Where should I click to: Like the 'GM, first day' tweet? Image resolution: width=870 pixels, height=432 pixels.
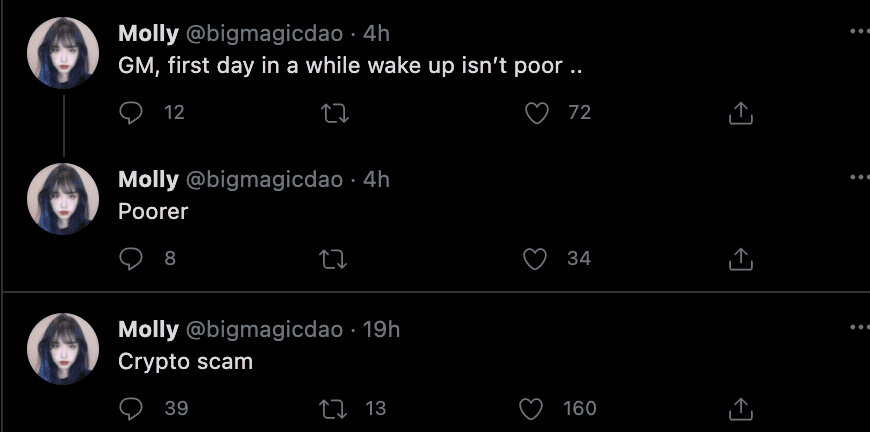click(537, 113)
